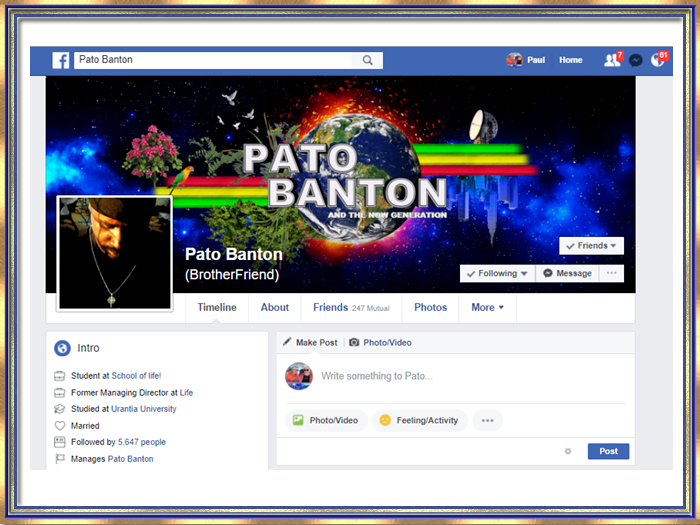Screen dimensions: 700x525
Task: Switch to the Photos tab
Action: pyautogui.click(x=430, y=308)
